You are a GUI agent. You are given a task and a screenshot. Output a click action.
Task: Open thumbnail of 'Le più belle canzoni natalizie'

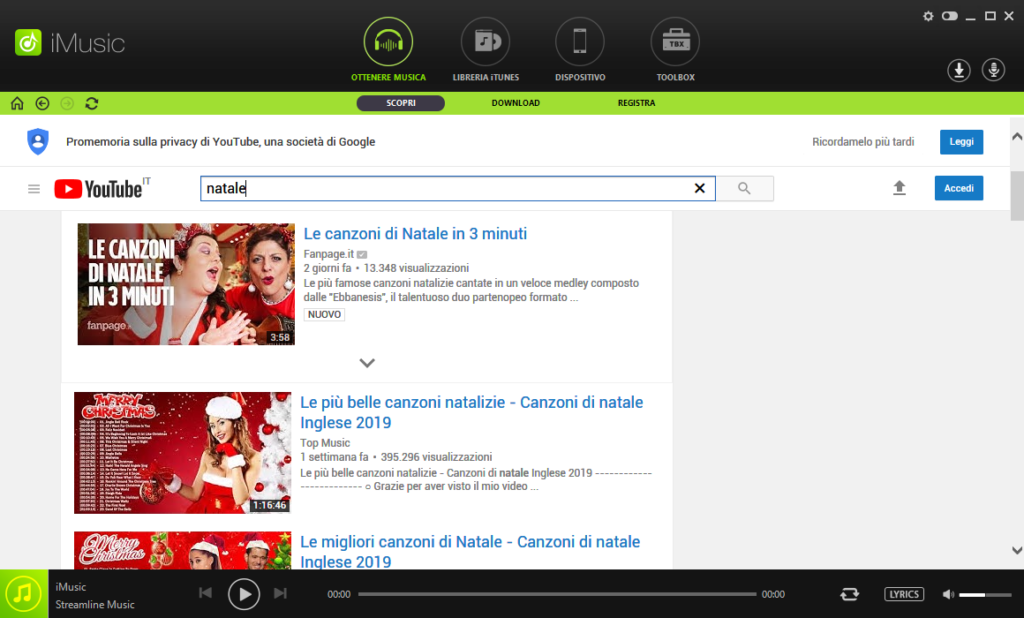coord(182,453)
